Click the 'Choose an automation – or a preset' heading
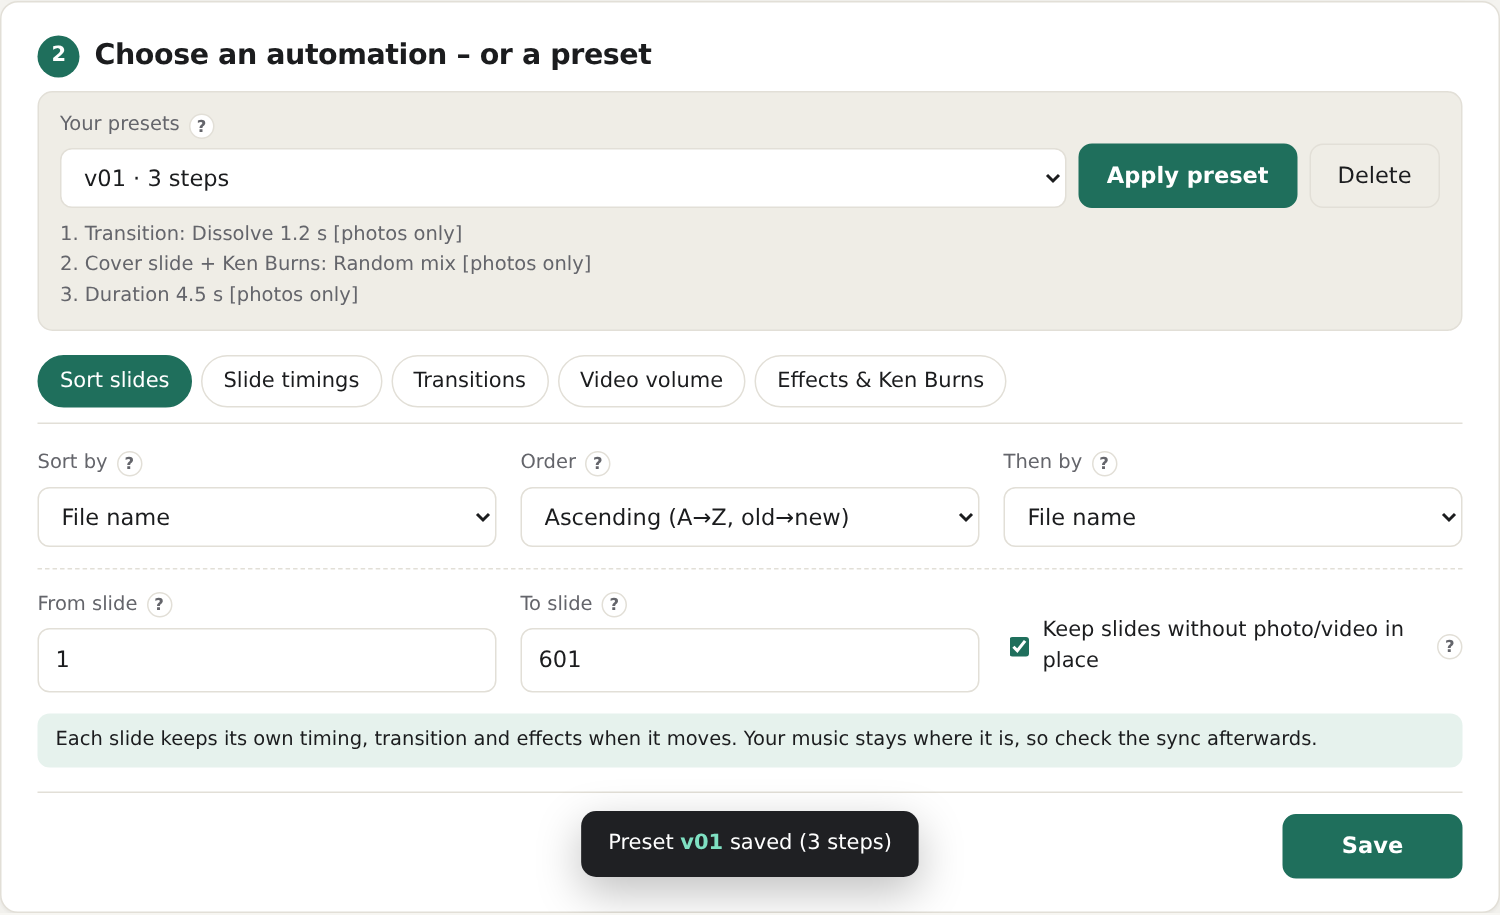The width and height of the screenshot is (1500, 915). [x=373, y=54]
